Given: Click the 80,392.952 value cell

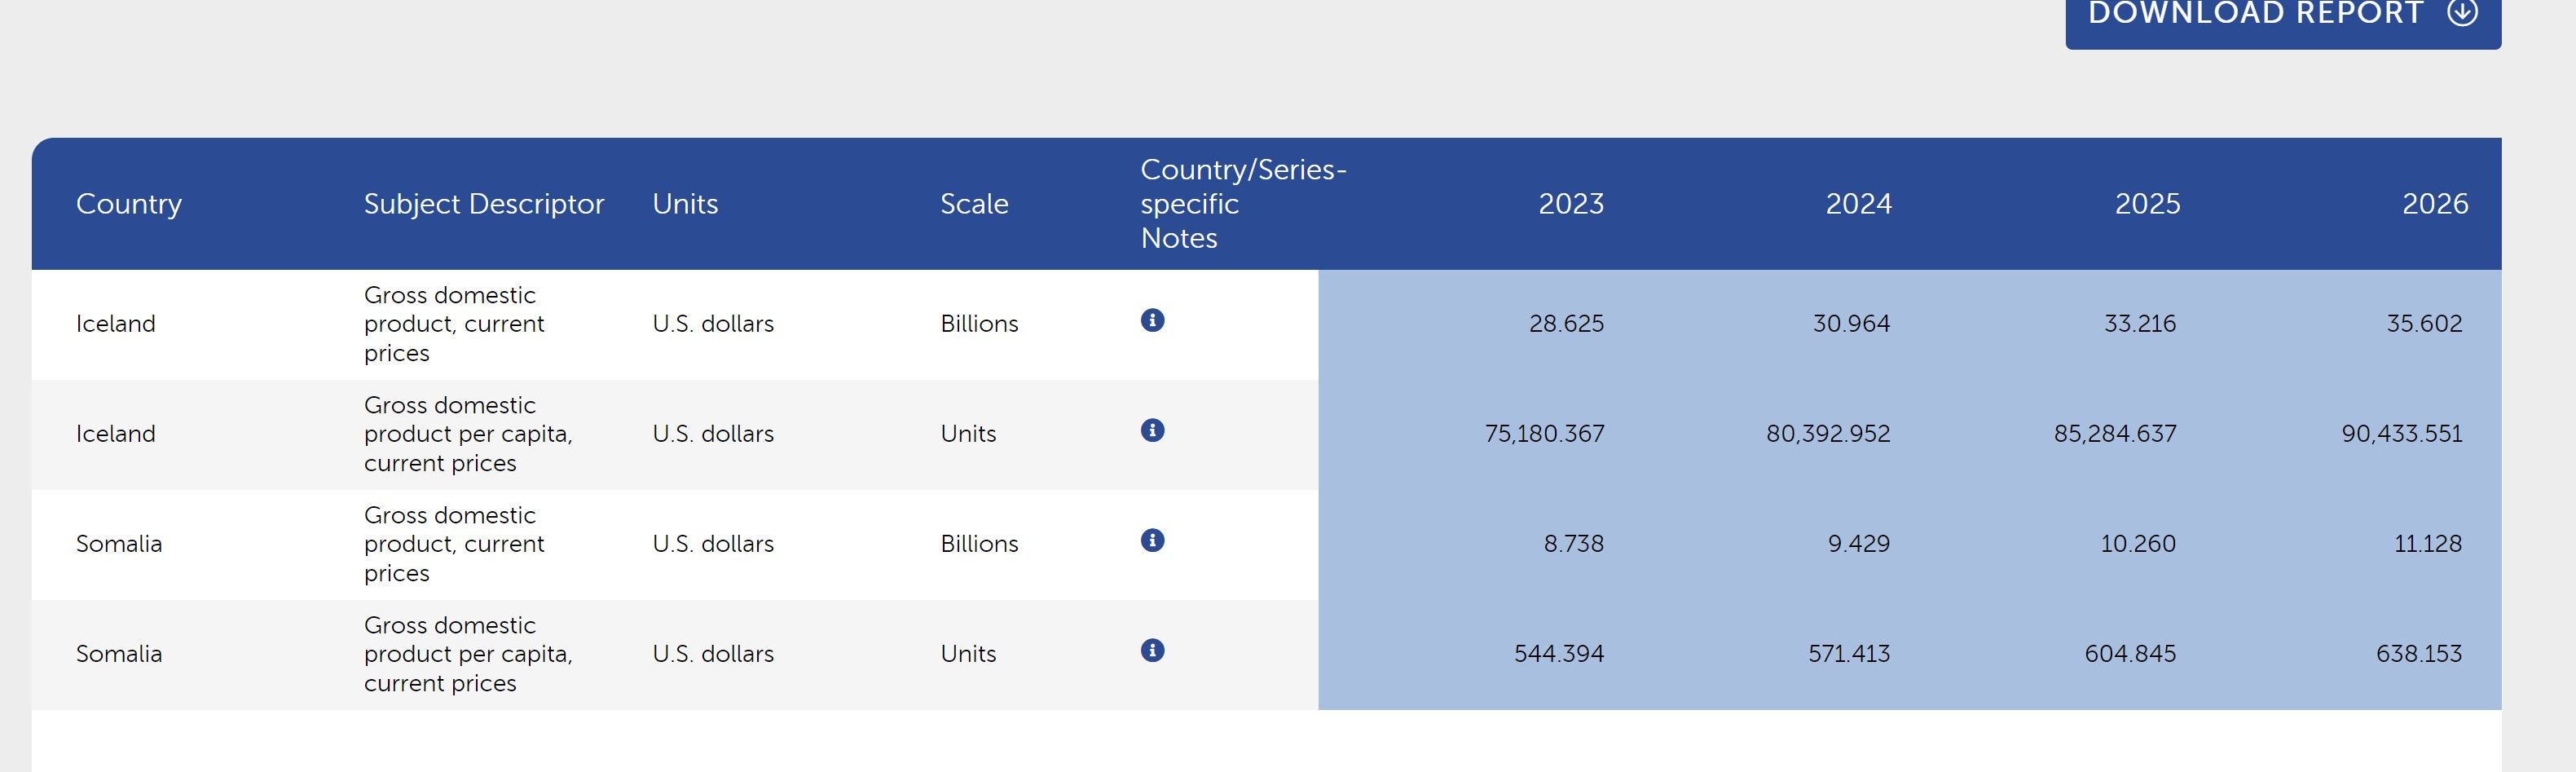Looking at the screenshot, I should 1828,434.
